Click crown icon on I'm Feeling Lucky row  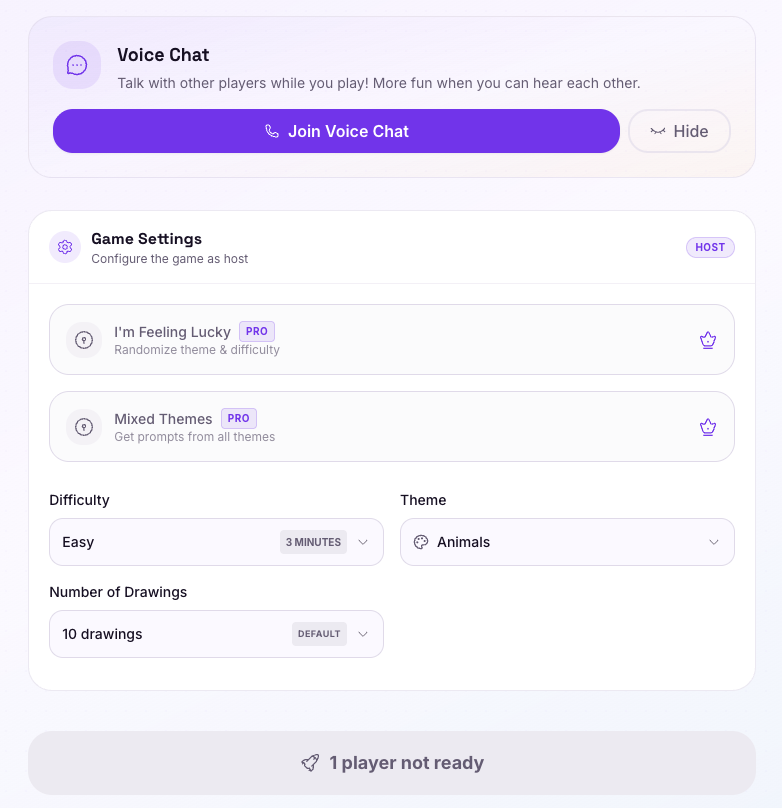pos(708,340)
